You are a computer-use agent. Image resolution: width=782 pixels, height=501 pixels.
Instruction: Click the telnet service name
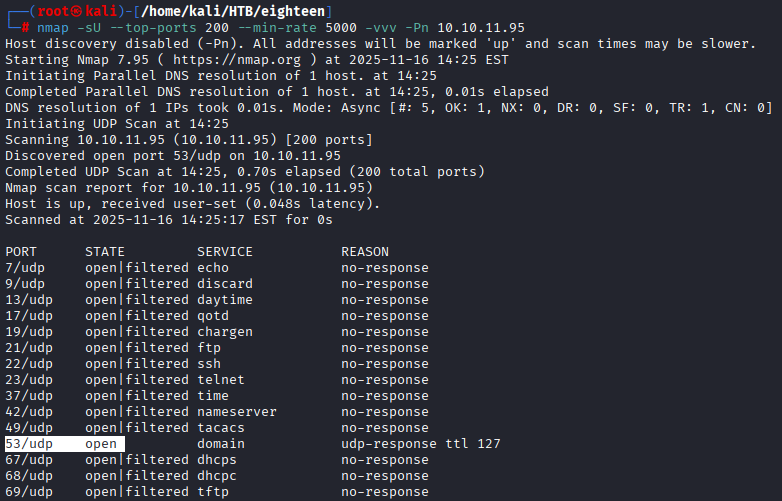[x=220, y=379]
